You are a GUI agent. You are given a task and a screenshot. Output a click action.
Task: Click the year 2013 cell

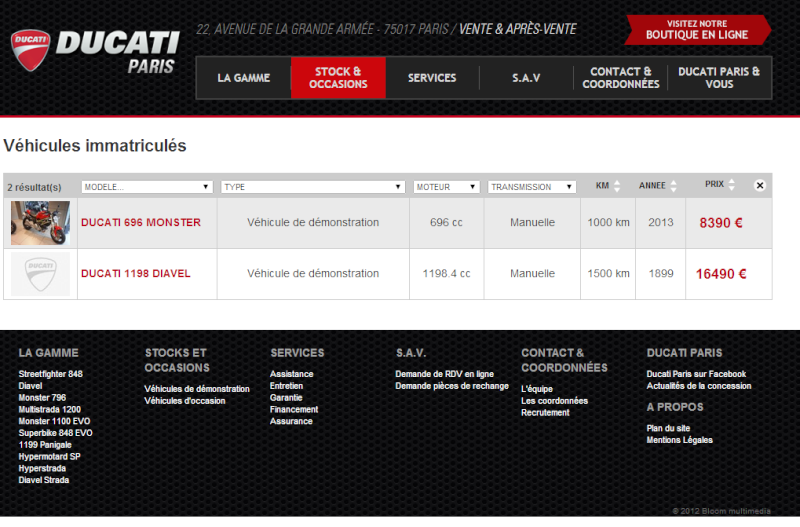pos(661,222)
